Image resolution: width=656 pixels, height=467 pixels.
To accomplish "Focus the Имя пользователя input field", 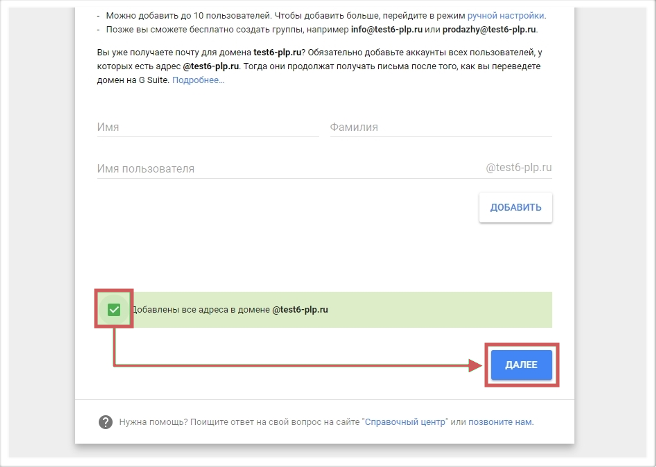I will 289,168.
